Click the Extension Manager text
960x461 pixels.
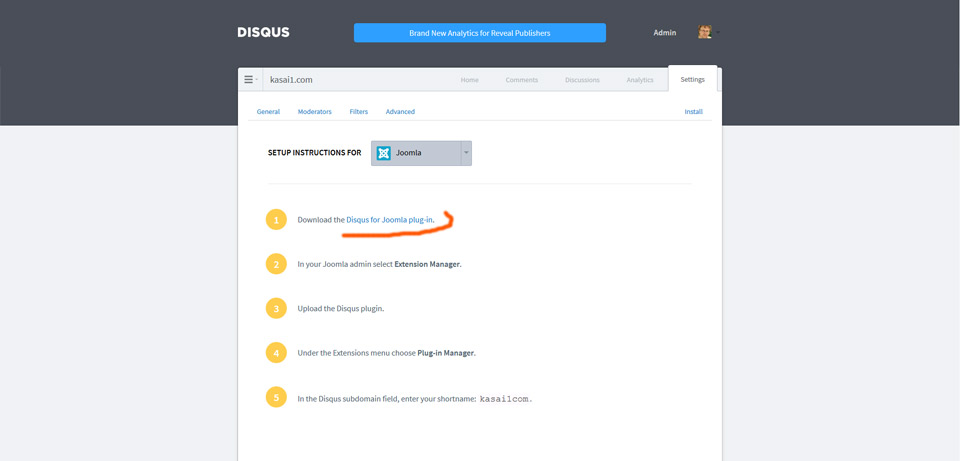pos(427,264)
